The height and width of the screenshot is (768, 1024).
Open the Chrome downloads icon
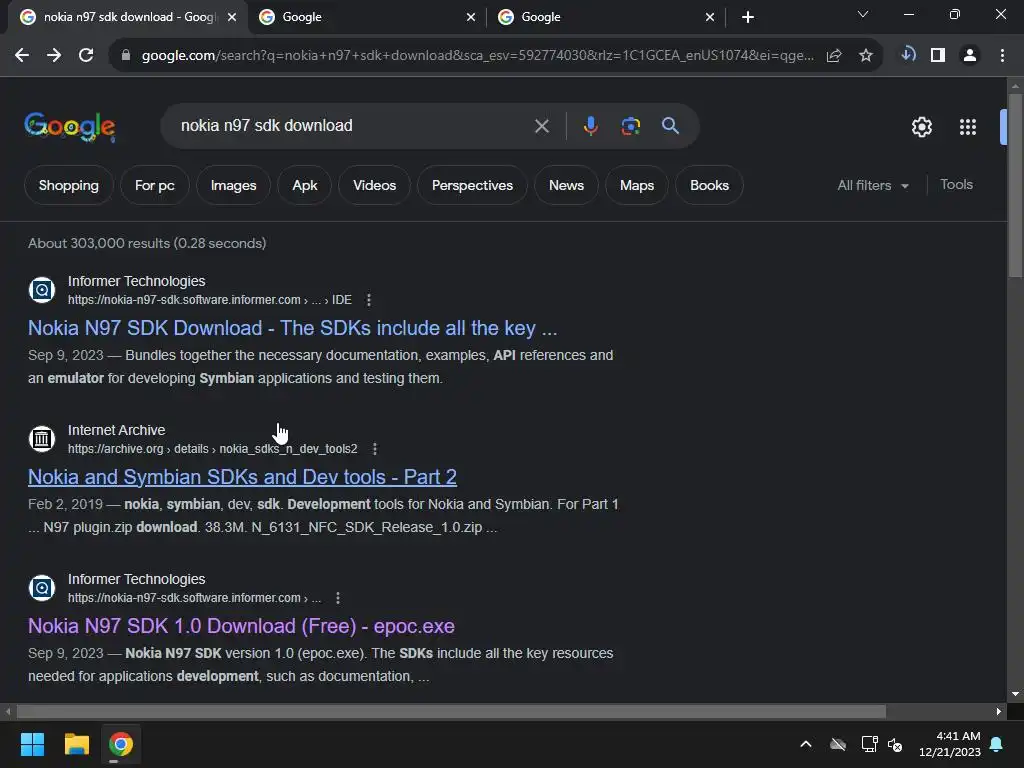click(x=908, y=55)
